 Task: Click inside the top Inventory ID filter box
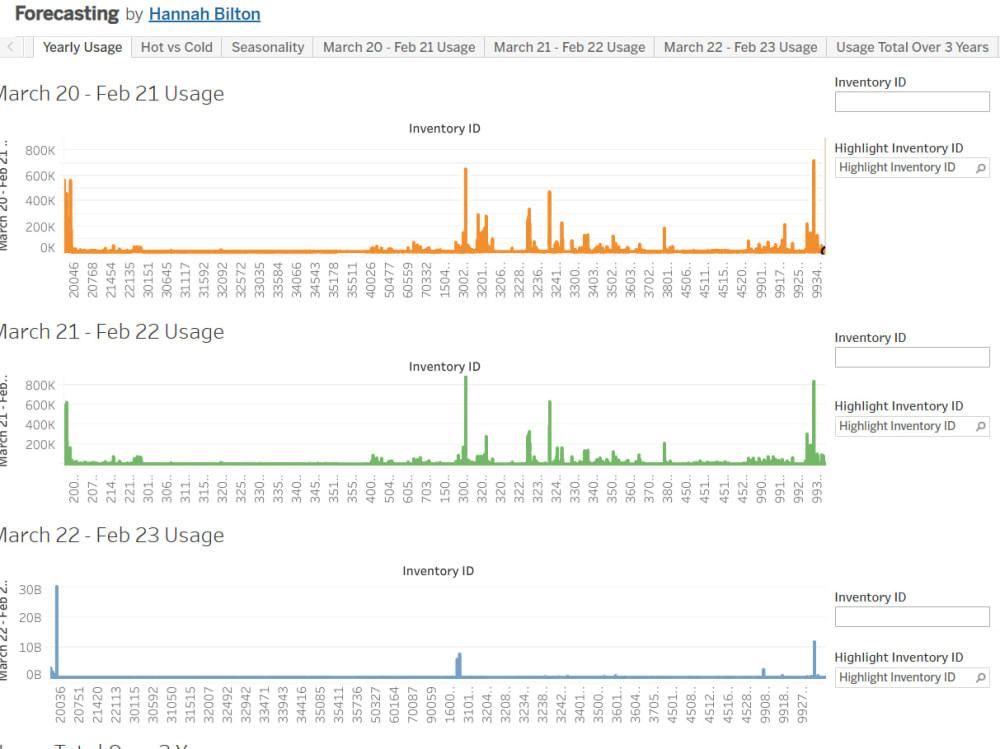pos(911,101)
